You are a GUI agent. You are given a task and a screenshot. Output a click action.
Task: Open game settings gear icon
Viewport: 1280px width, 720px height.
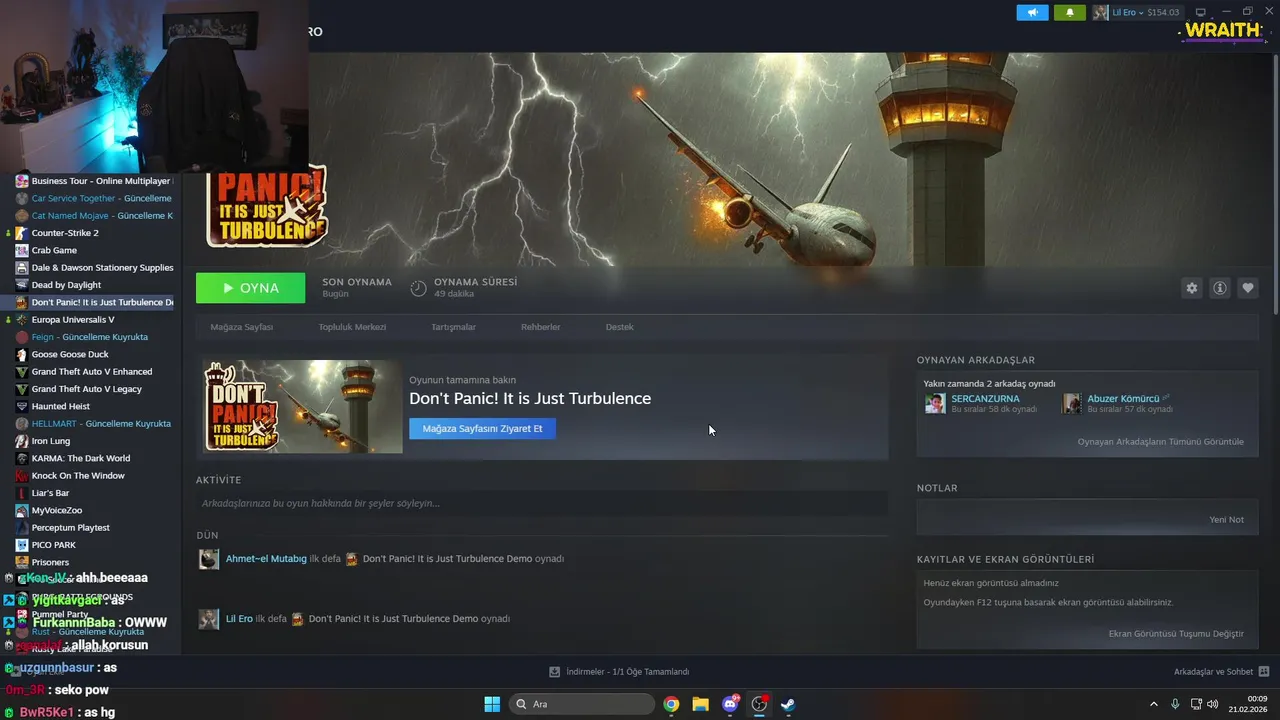coord(1191,288)
